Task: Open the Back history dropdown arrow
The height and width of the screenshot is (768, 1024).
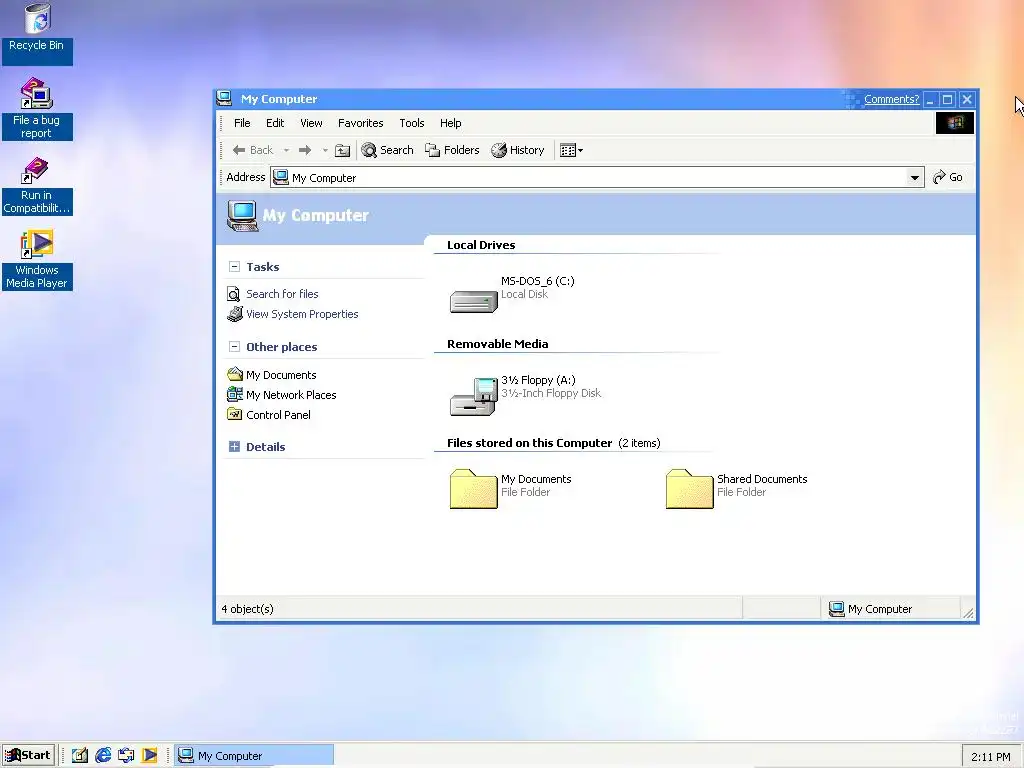Action: tap(286, 150)
